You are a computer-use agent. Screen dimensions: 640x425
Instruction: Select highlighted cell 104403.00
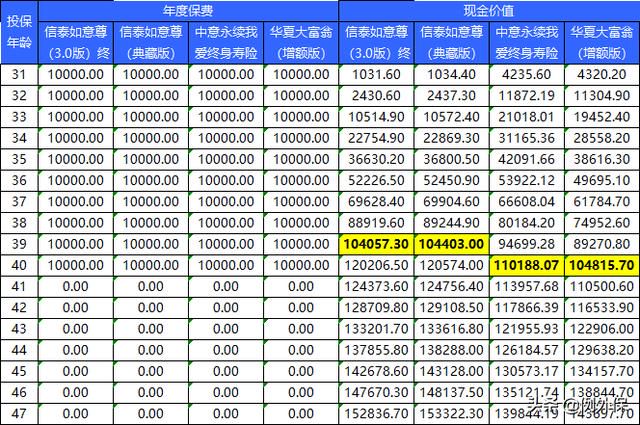click(451, 244)
